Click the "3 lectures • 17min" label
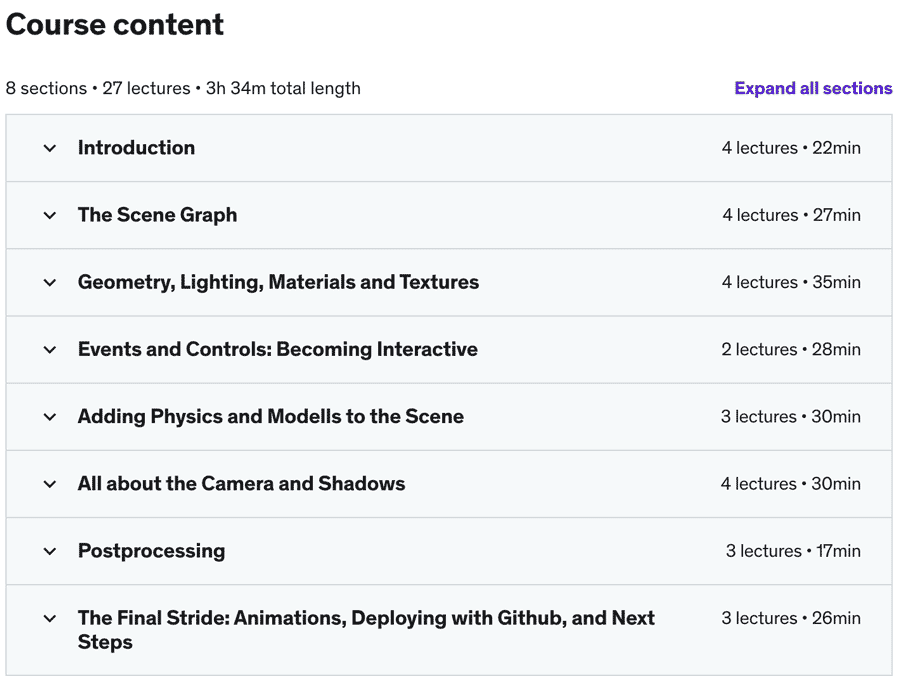Image resolution: width=900 pixels, height=682 pixels. coord(792,551)
